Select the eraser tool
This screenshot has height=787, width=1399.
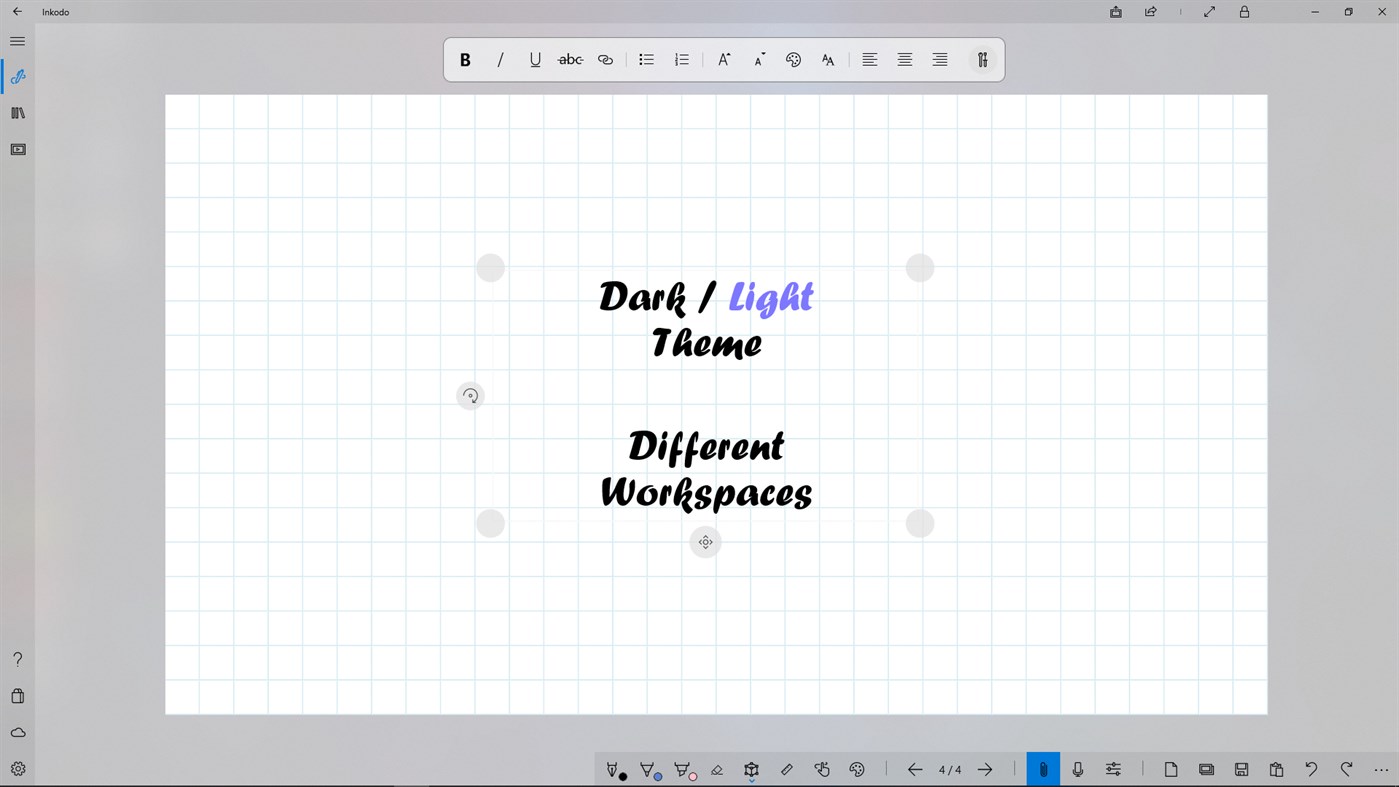coord(717,769)
